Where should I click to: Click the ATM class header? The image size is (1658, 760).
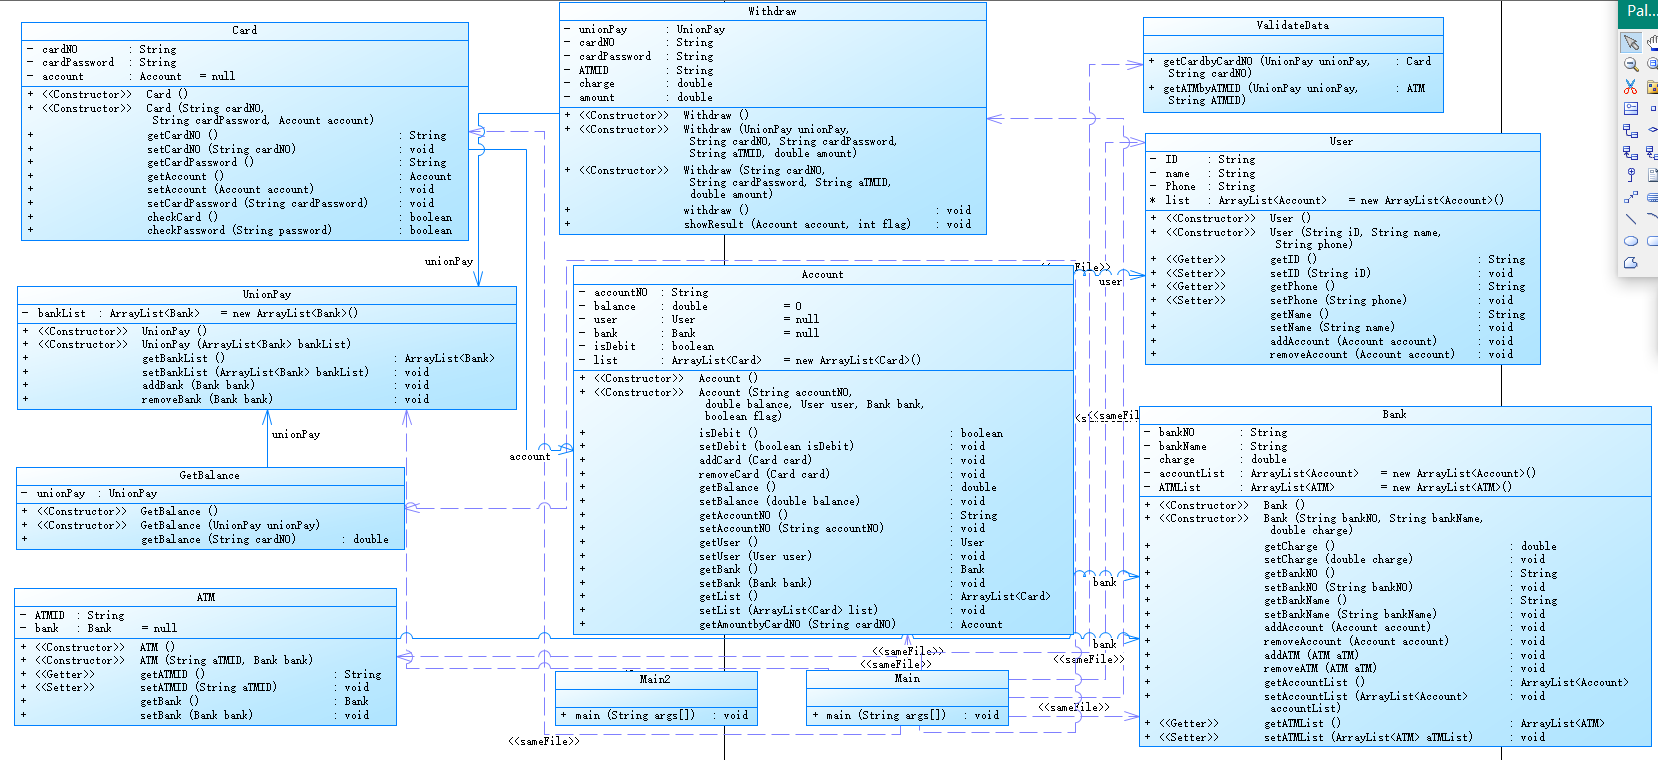[x=206, y=598]
